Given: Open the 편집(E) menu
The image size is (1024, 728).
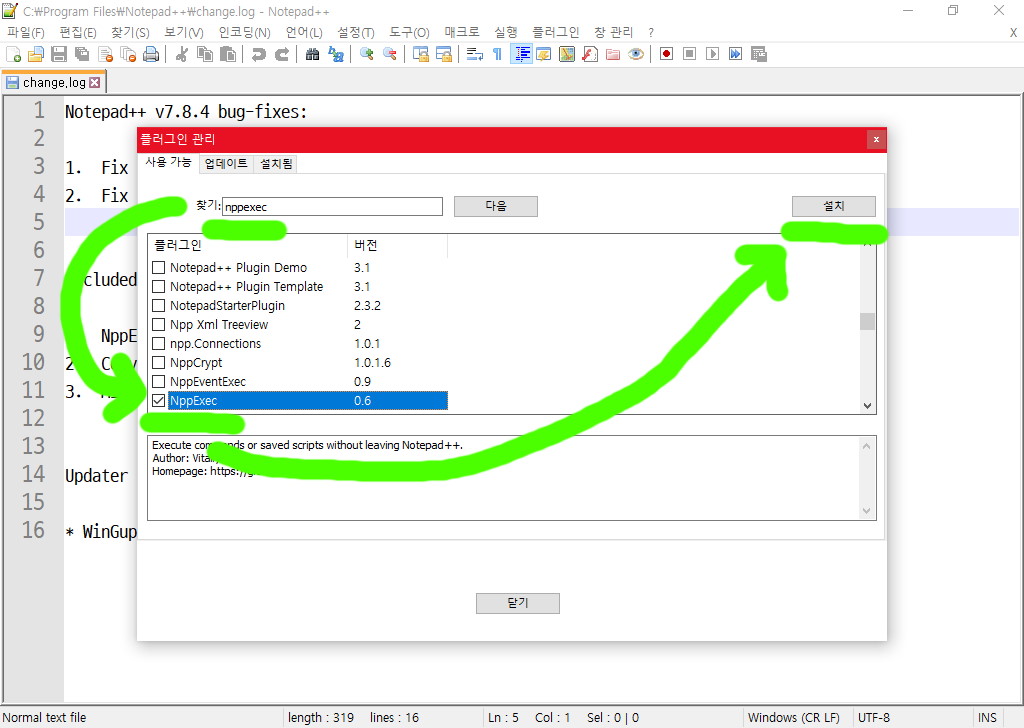Looking at the screenshot, I should tap(78, 32).
